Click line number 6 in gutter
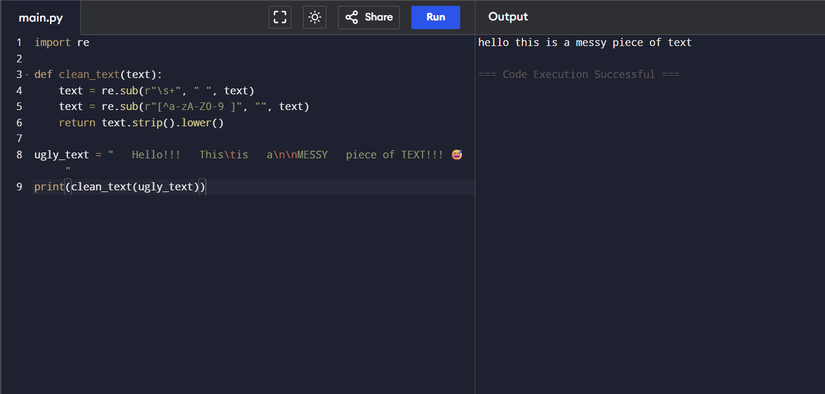The height and width of the screenshot is (394, 825). [x=19, y=123]
